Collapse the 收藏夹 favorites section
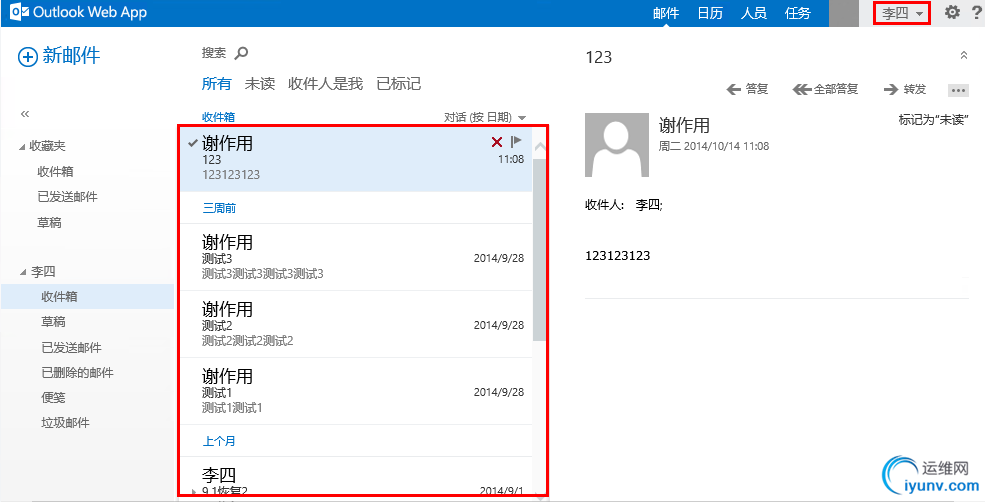This screenshot has width=985, height=502. point(23,146)
